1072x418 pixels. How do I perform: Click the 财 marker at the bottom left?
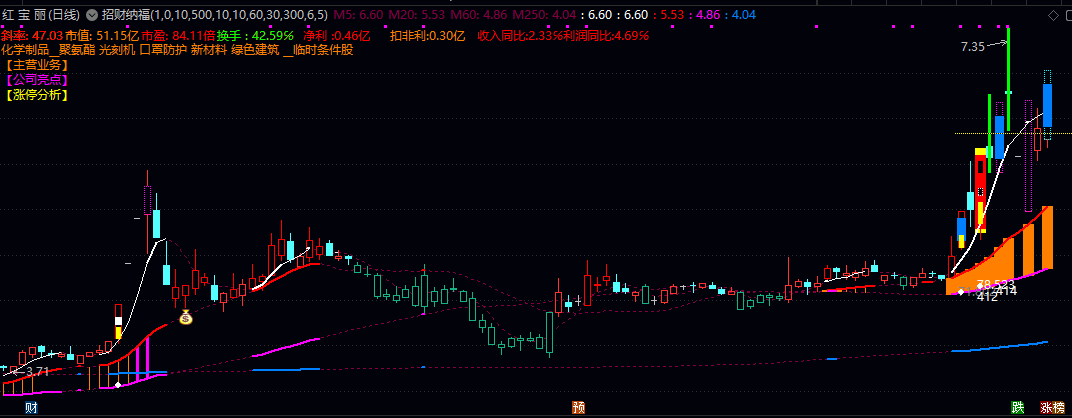31,408
